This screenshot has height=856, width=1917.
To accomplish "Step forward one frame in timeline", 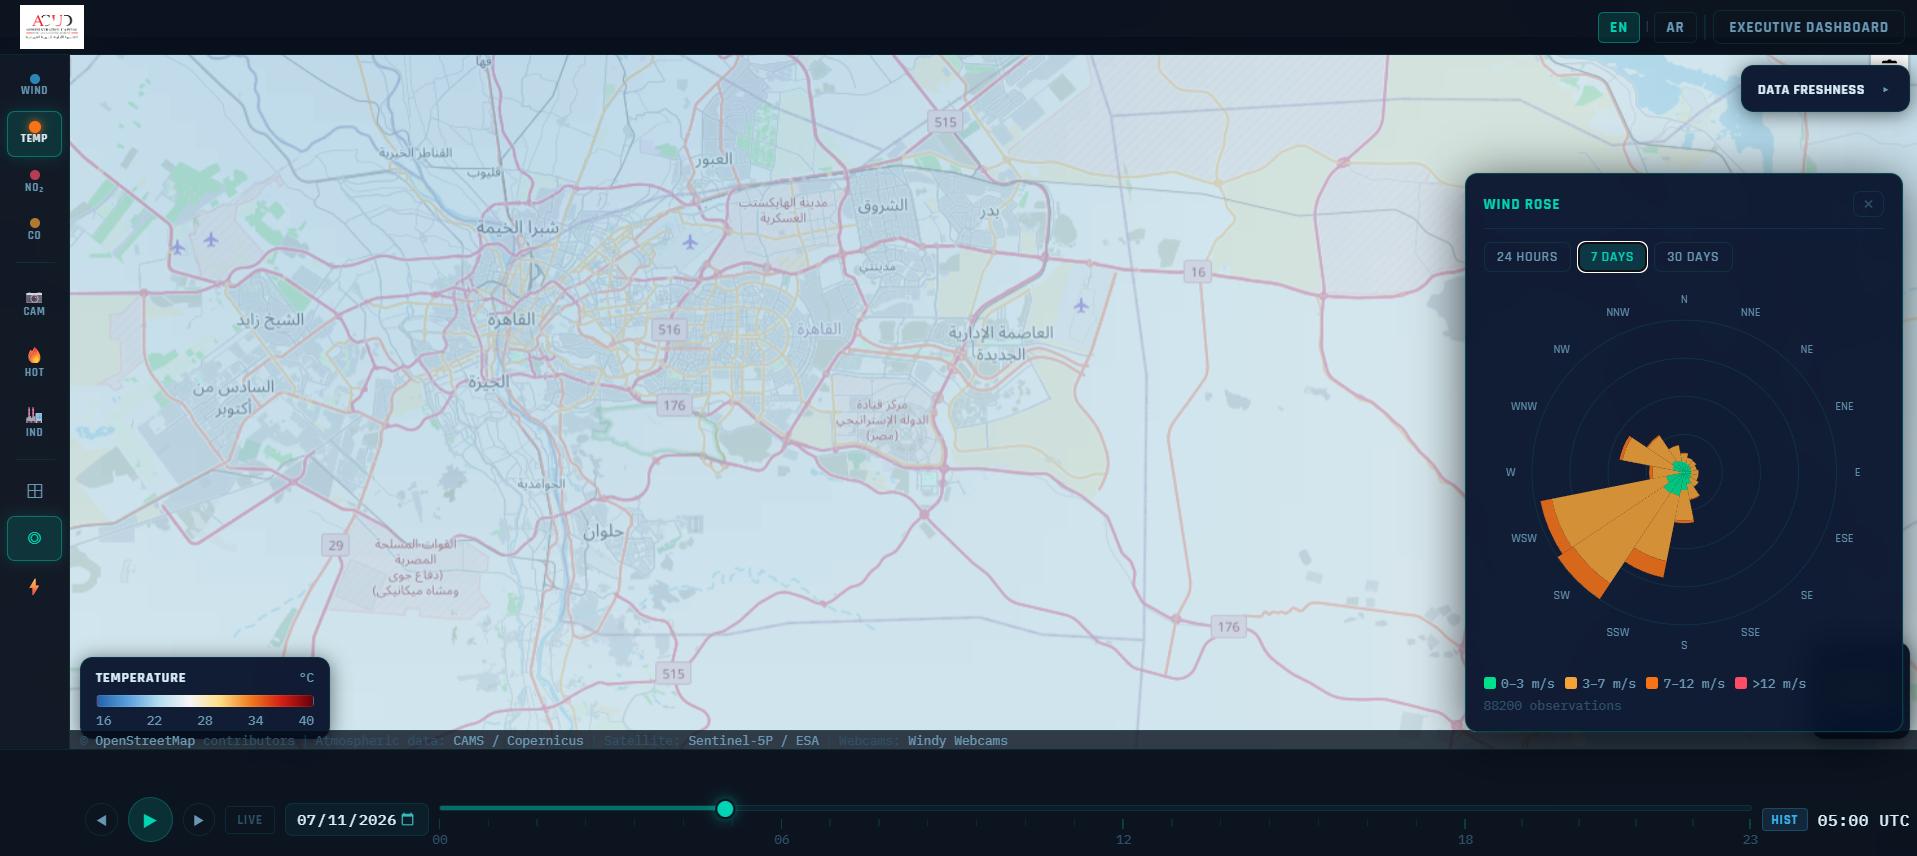I will (198, 820).
